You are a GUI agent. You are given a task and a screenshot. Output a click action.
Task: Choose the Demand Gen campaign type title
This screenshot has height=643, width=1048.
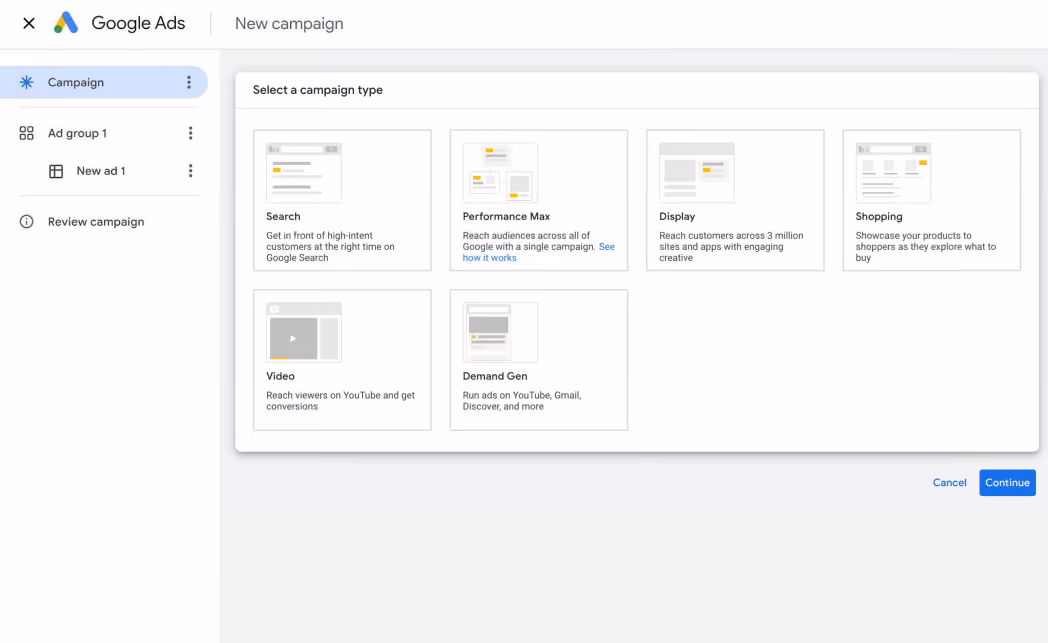point(495,376)
